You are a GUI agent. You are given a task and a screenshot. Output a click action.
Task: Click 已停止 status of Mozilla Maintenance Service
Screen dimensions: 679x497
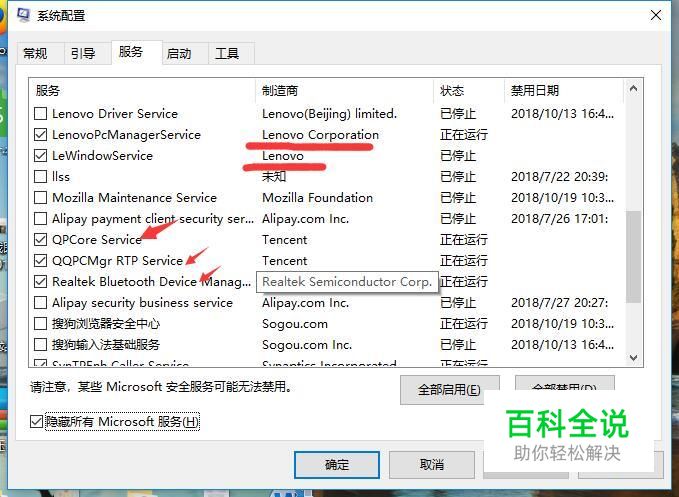tap(458, 198)
